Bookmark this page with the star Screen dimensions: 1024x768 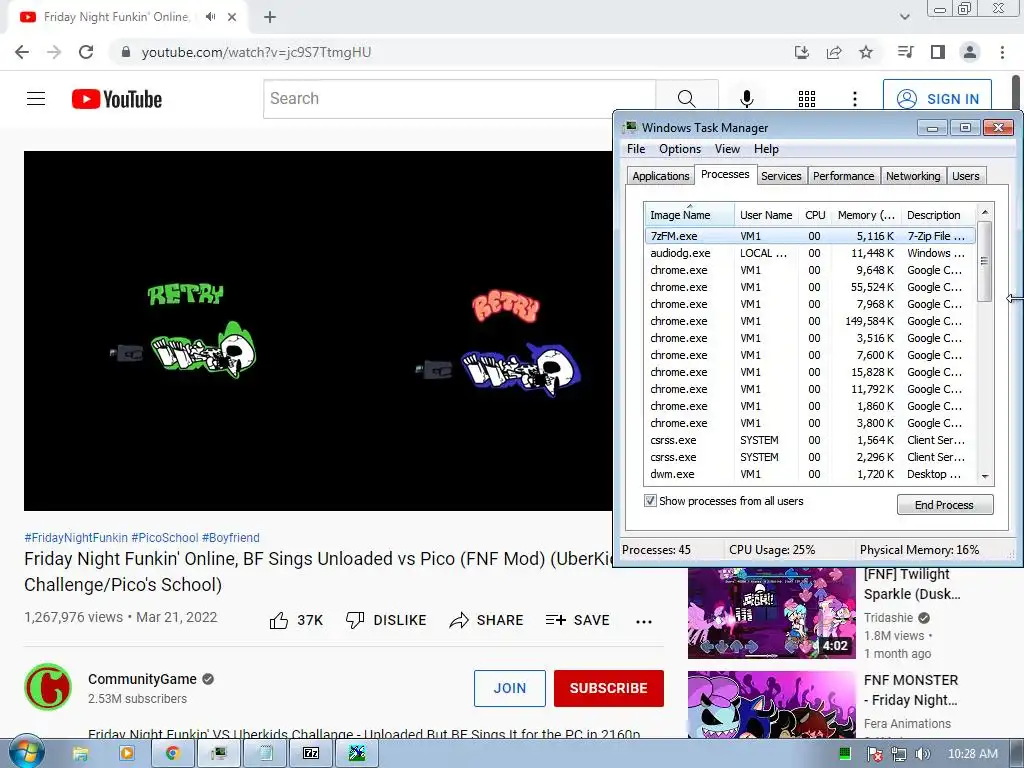click(866, 52)
